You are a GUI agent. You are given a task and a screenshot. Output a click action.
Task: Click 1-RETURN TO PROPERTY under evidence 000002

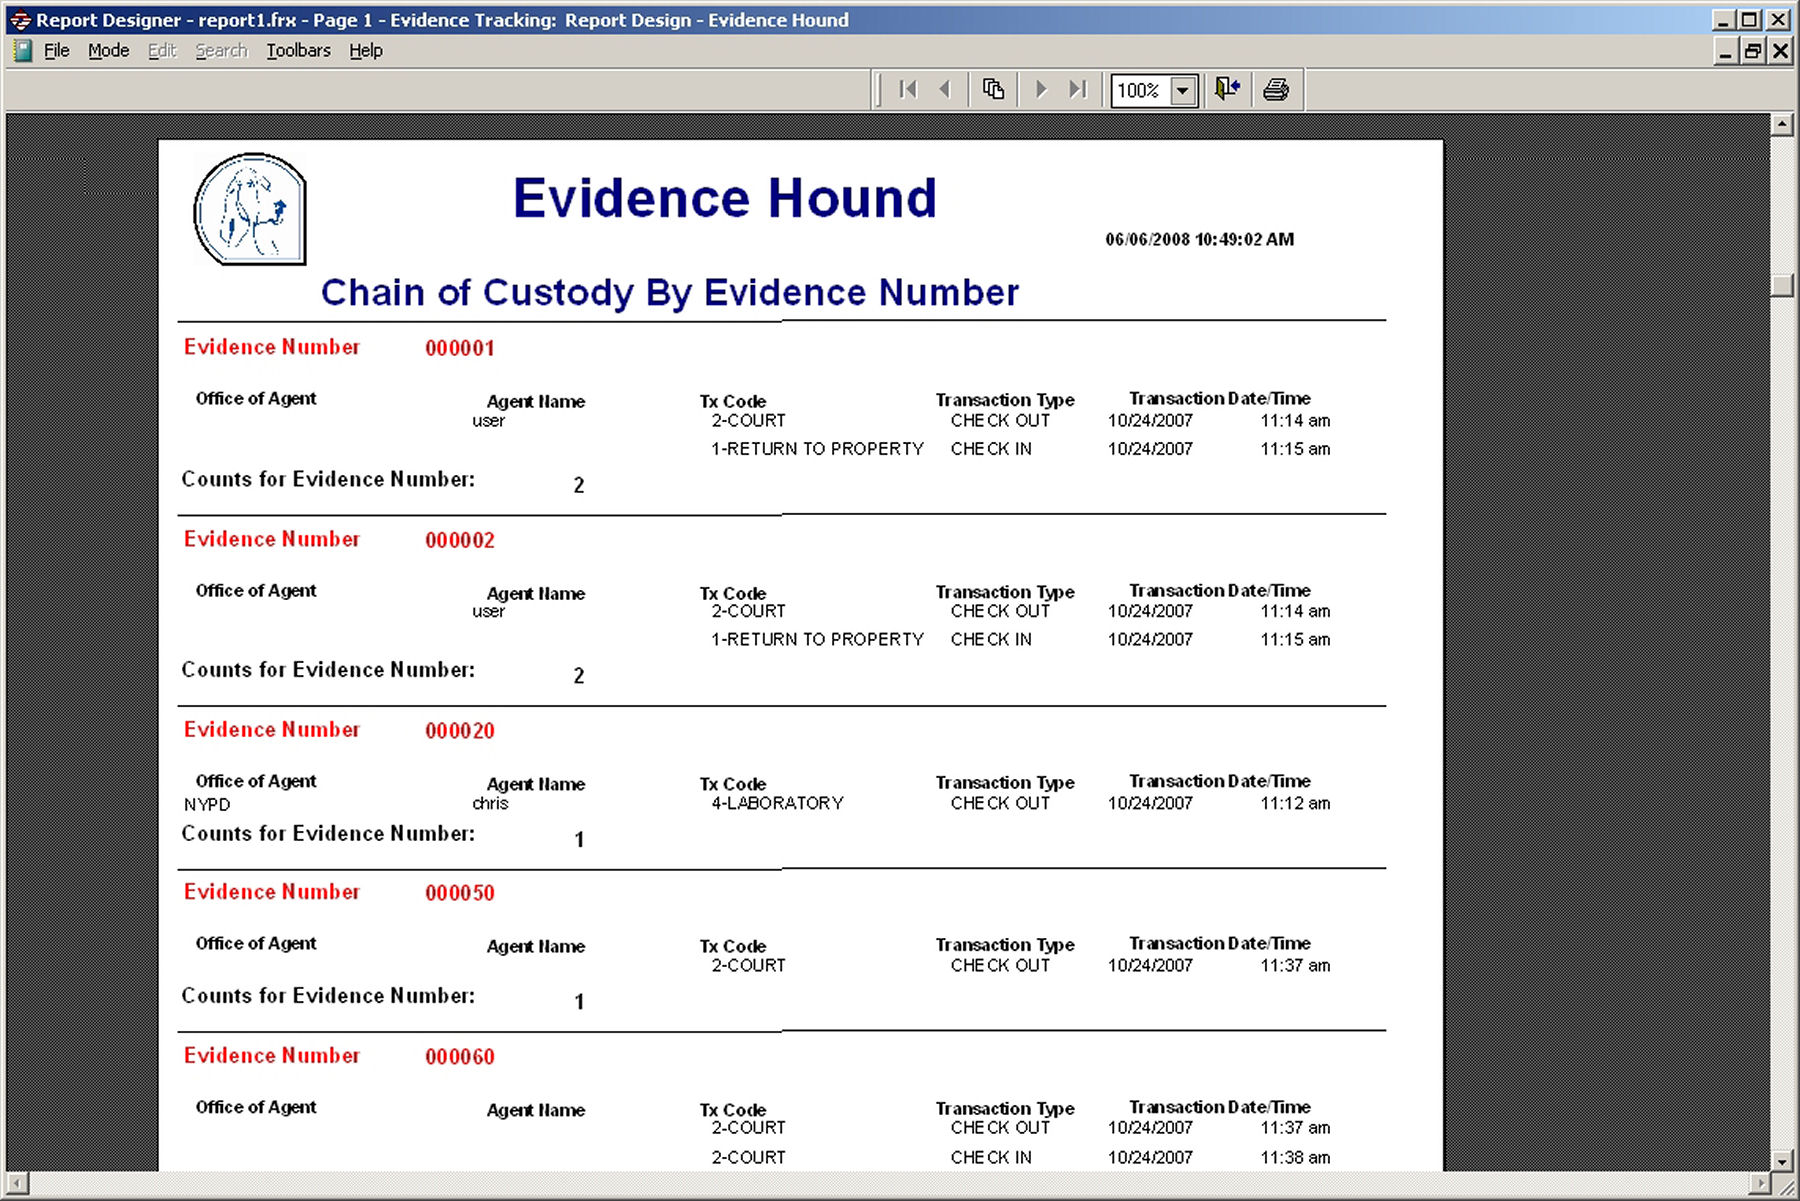817,639
